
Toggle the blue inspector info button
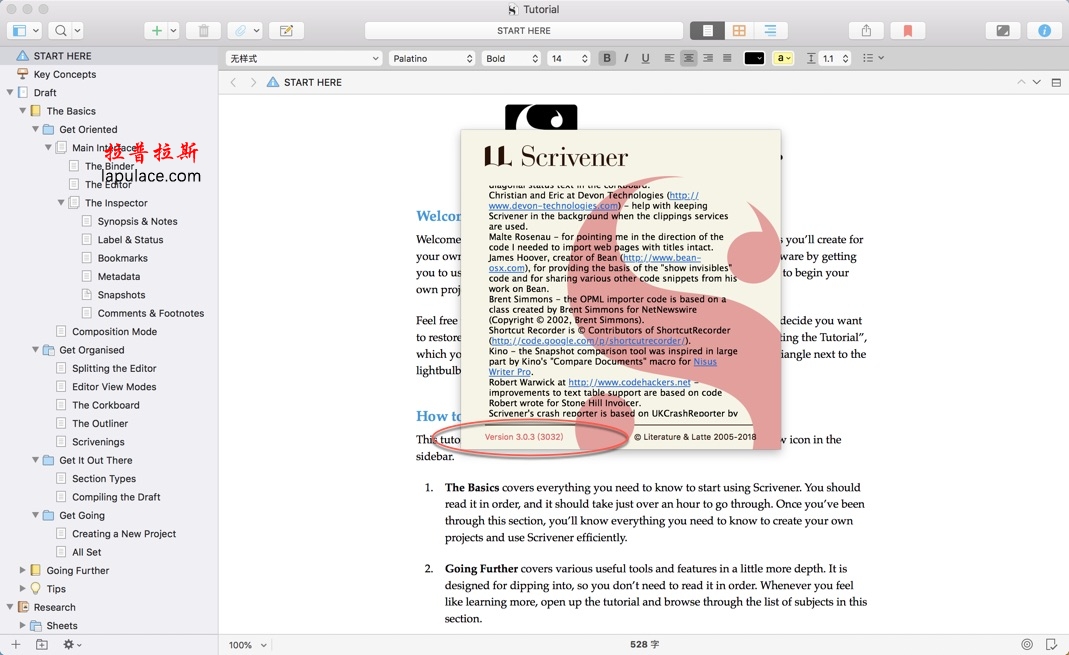[1044, 31]
